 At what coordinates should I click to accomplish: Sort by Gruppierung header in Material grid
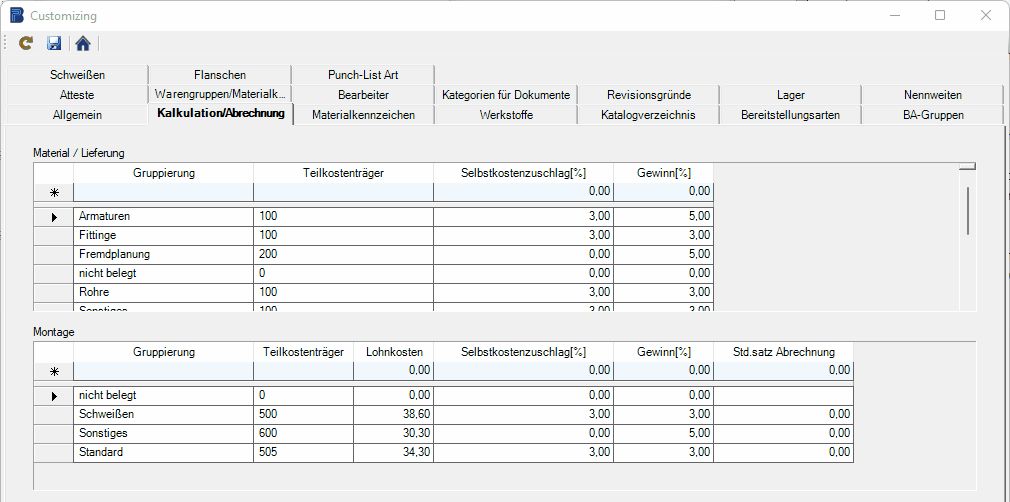pos(163,173)
